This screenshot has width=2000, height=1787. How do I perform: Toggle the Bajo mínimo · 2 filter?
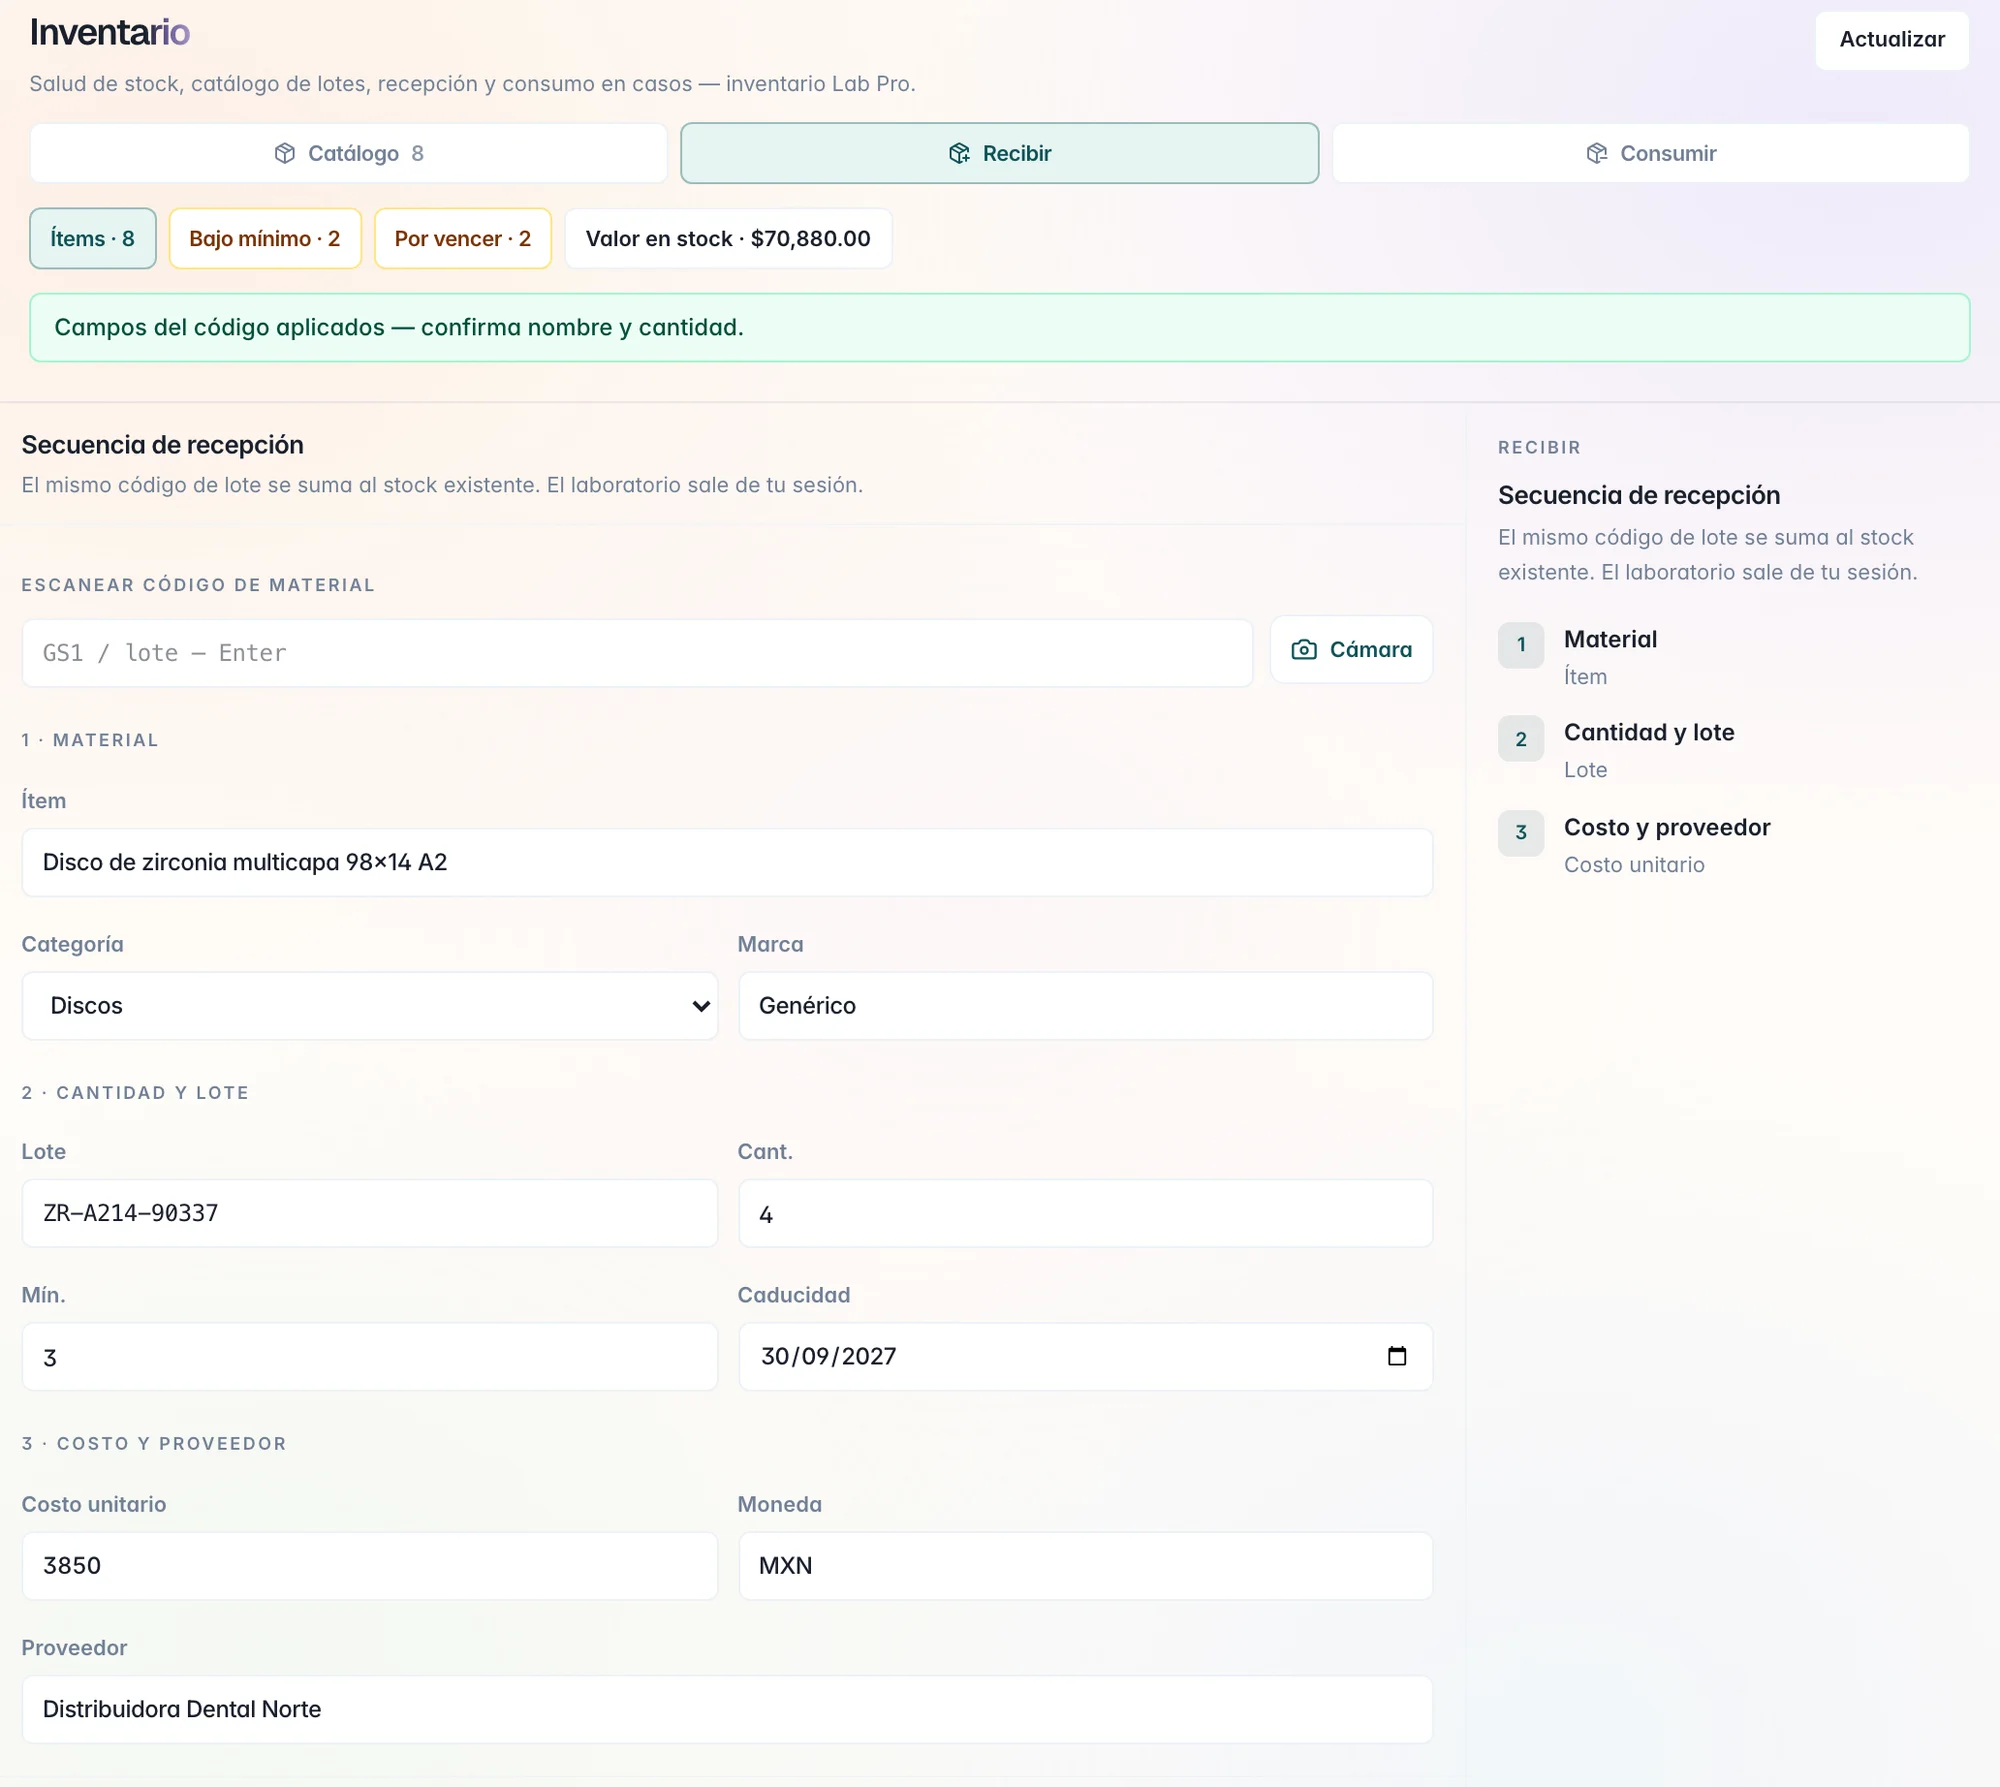point(265,238)
